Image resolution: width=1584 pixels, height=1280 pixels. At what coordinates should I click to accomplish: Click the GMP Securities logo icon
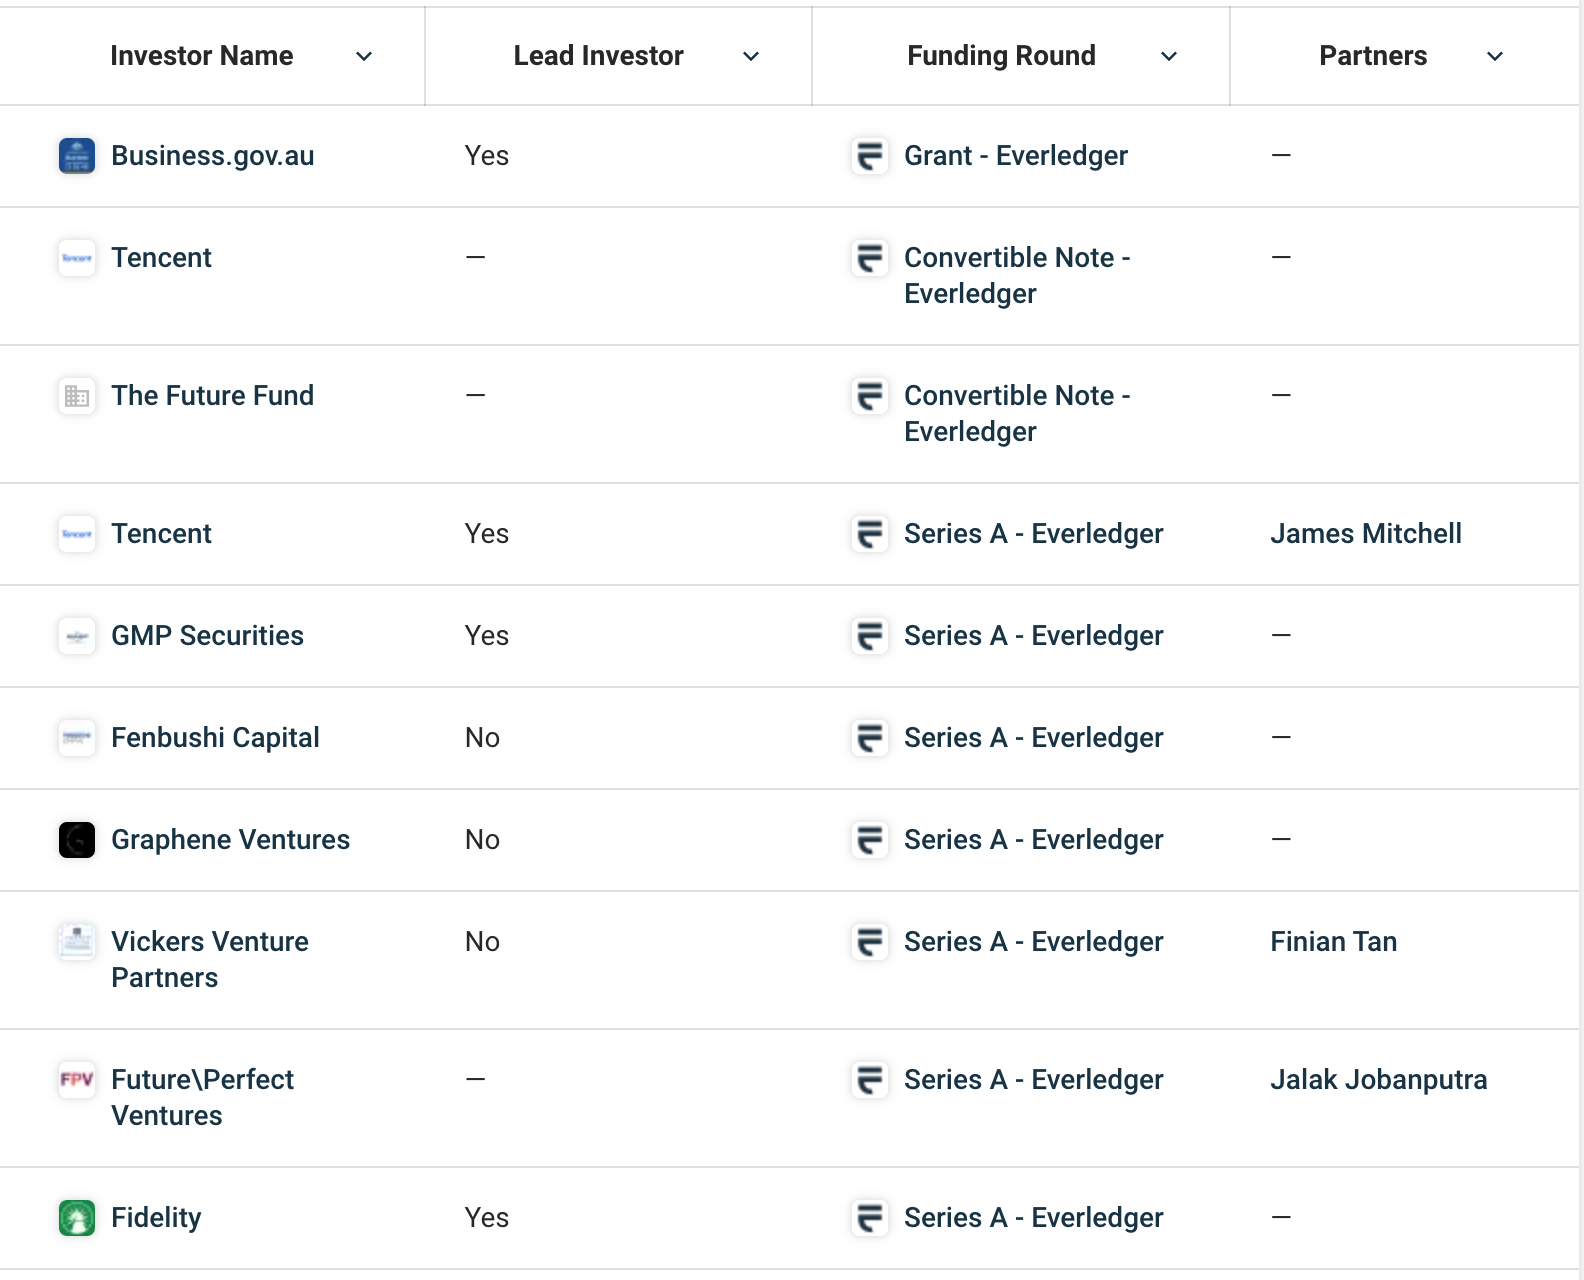(x=77, y=636)
